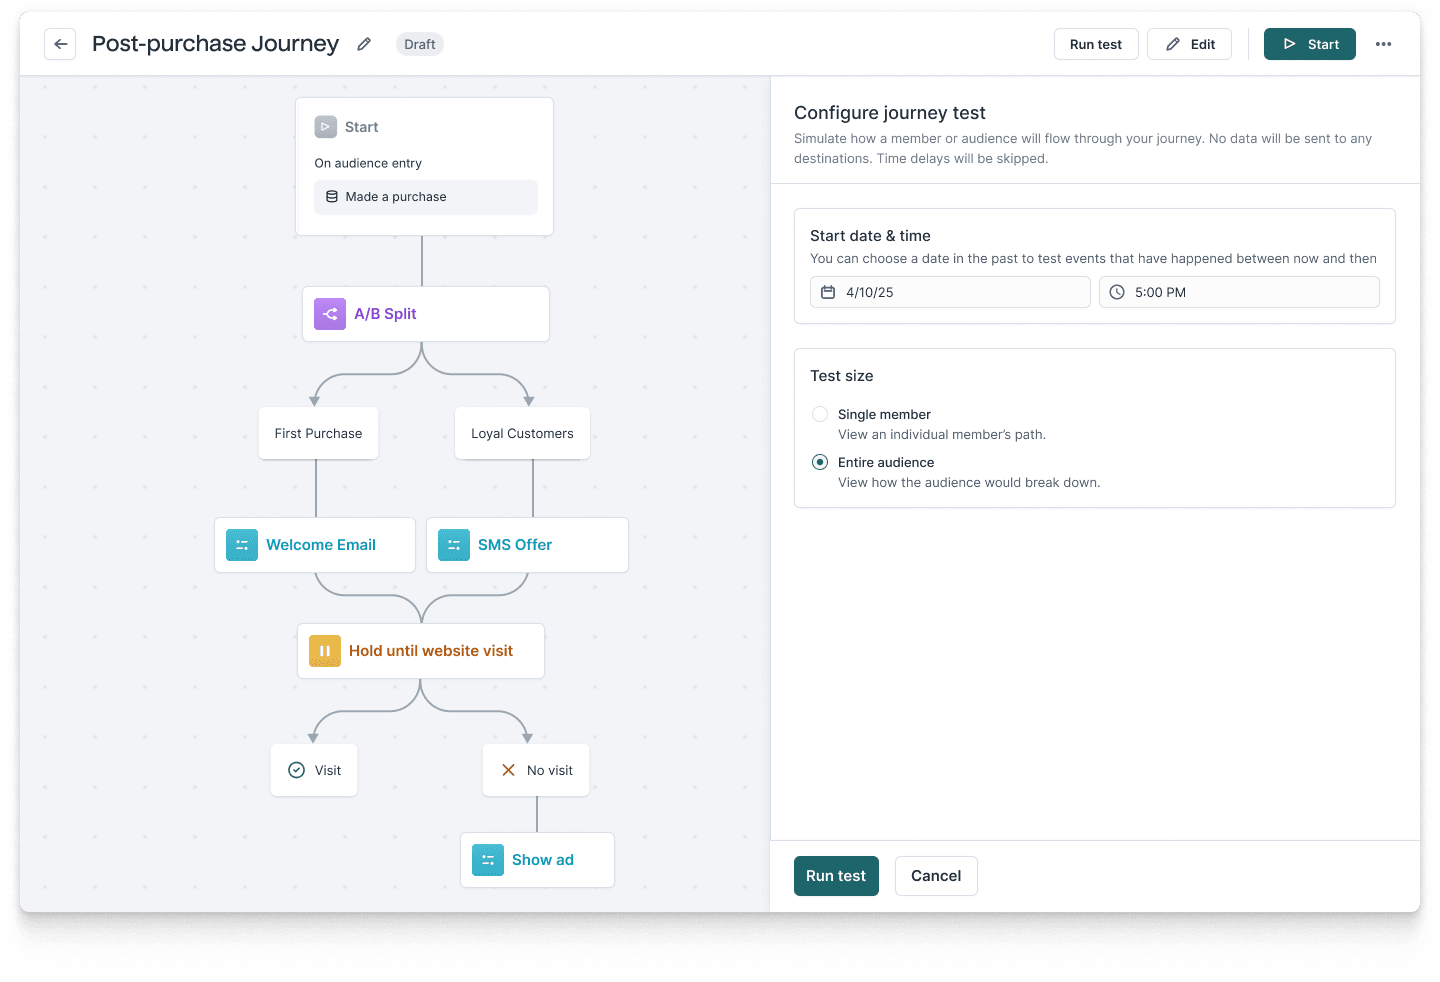This screenshot has height=982, width=1440.
Task: Click the Made a purchase entry condition
Action: tap(425, 197)
